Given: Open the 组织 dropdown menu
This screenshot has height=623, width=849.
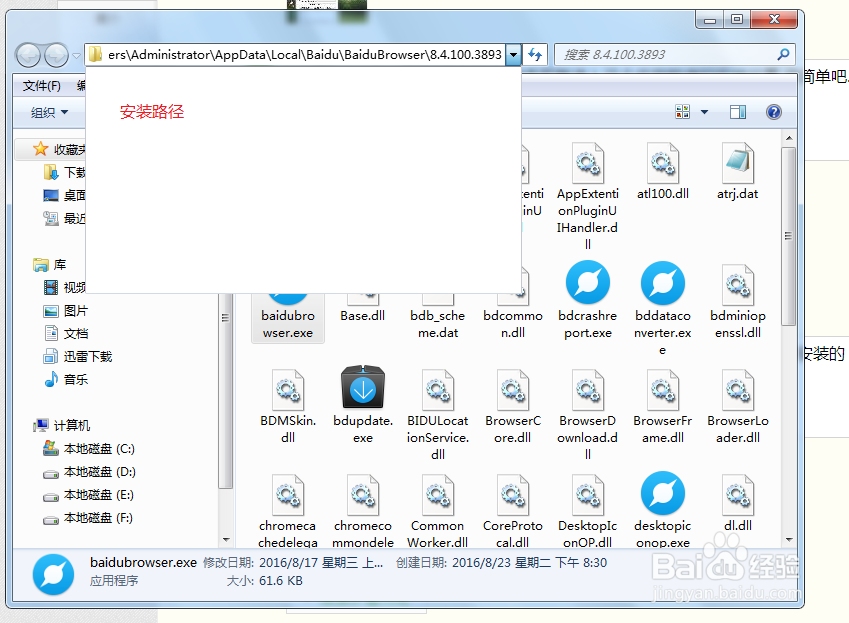Looking at the screenshot, I should click(x=49, y=113).
